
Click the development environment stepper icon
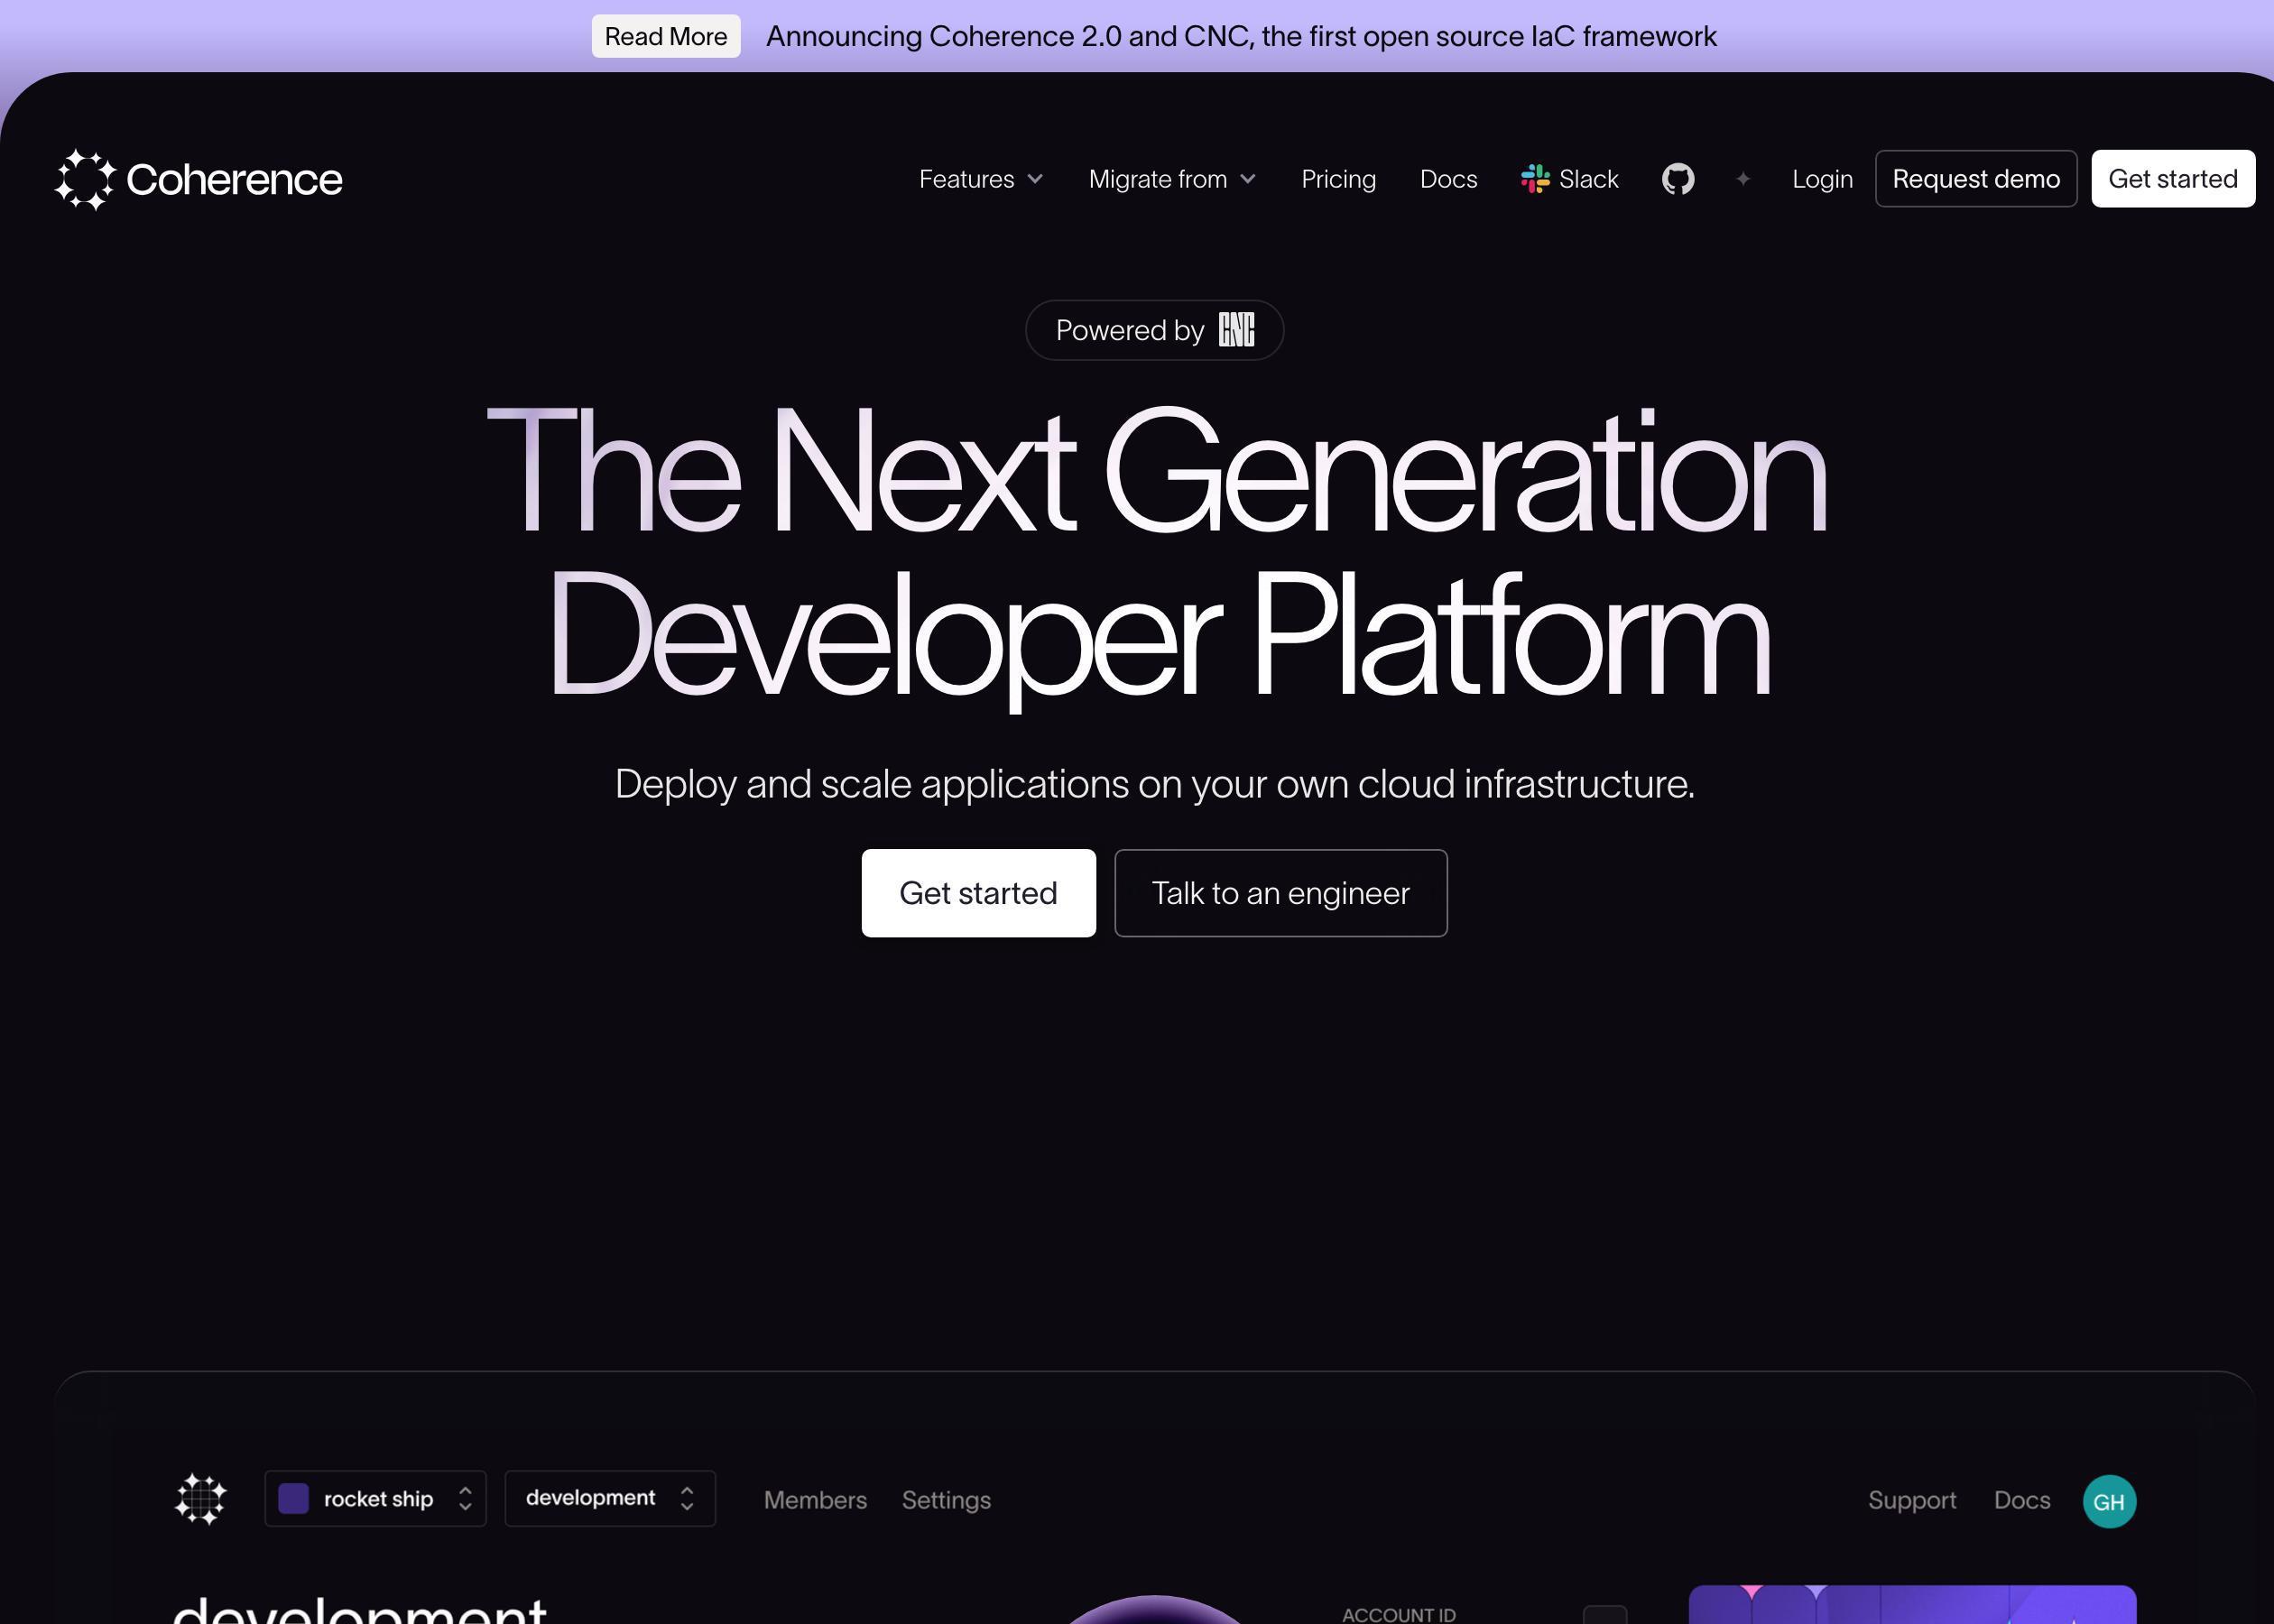689,1498
